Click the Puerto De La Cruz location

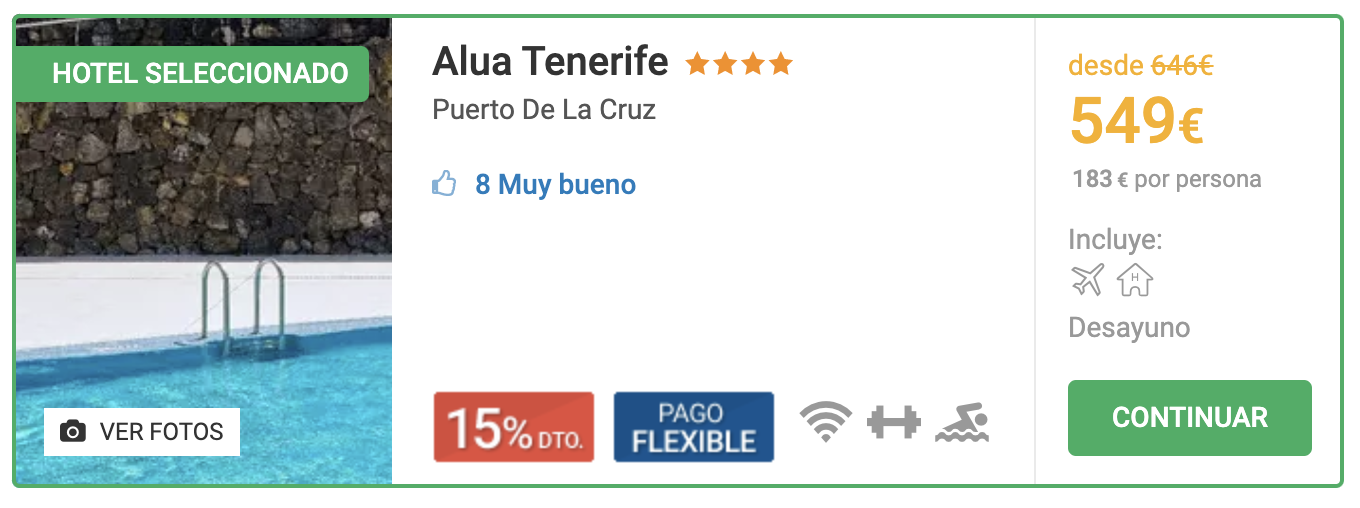point(544,110)
